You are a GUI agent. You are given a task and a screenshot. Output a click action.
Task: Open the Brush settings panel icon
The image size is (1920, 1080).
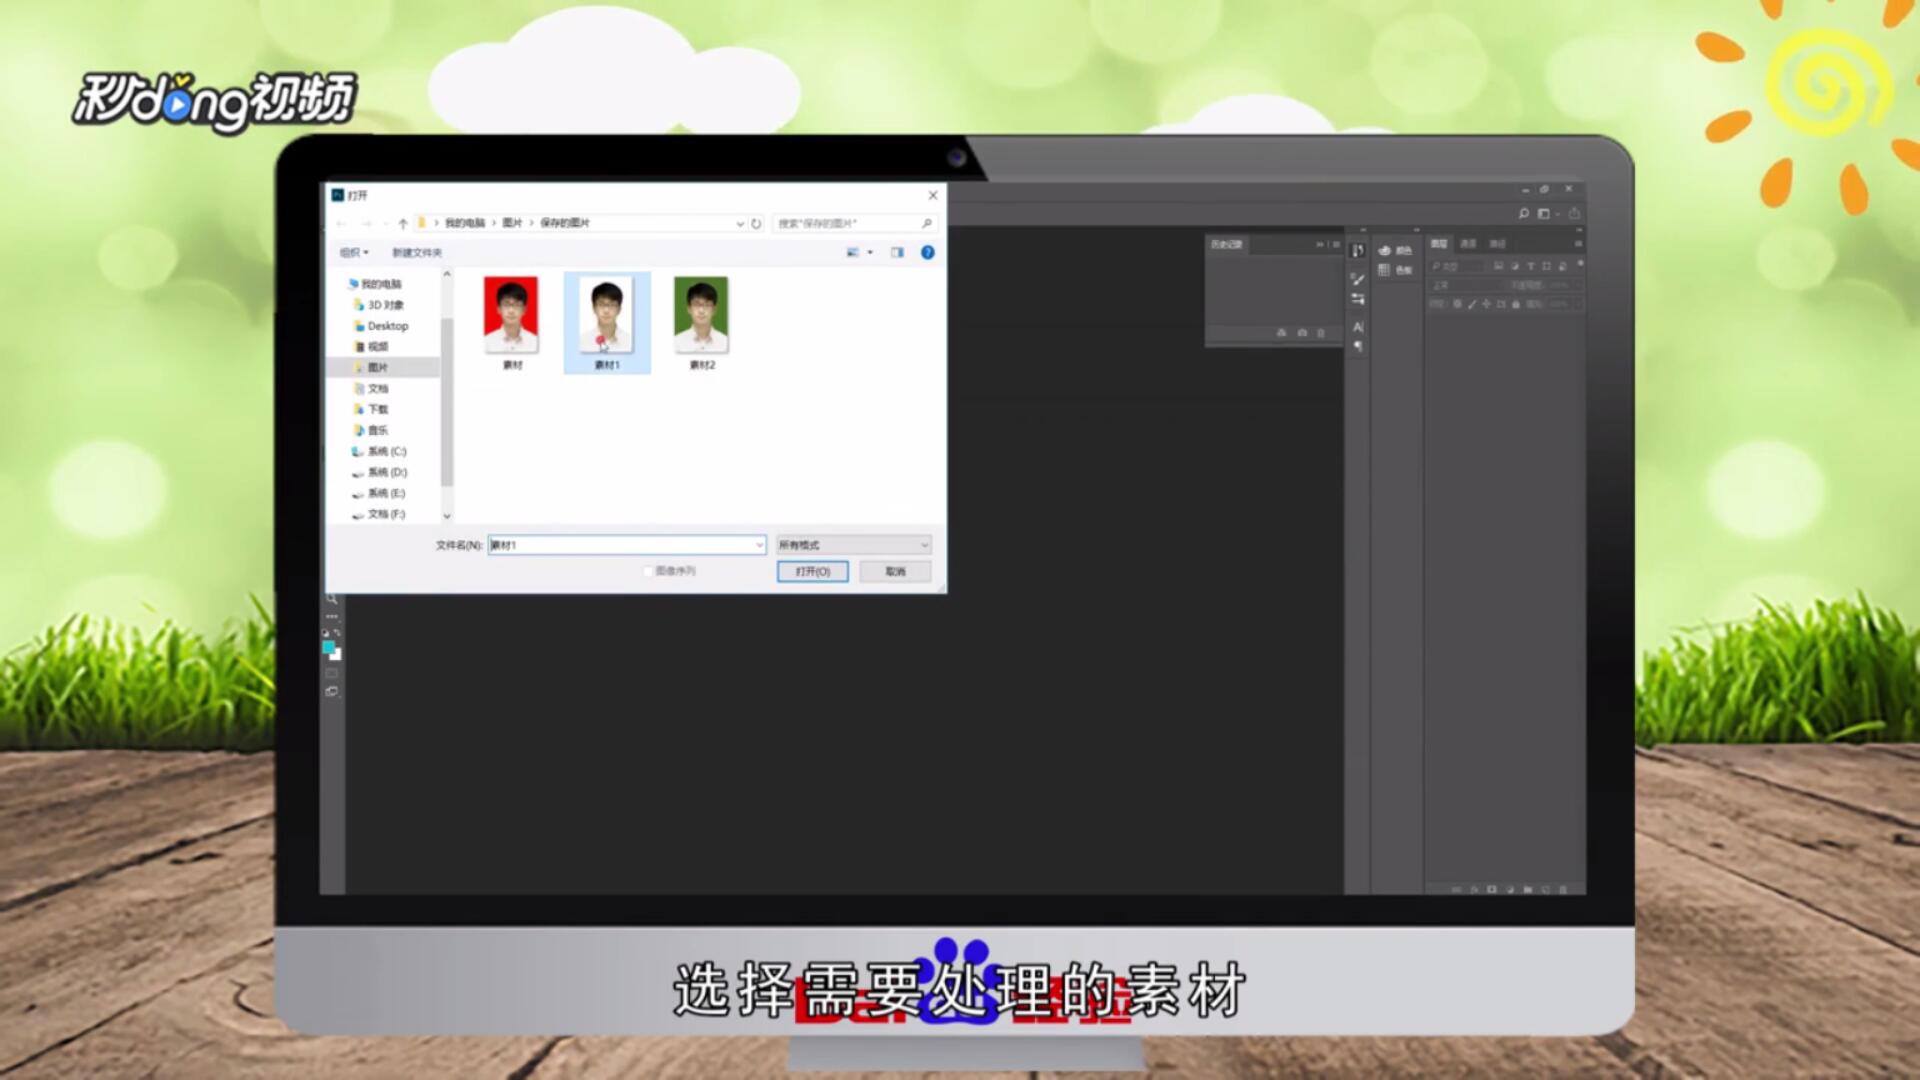pyautogui.click(x=1357, y=279)
